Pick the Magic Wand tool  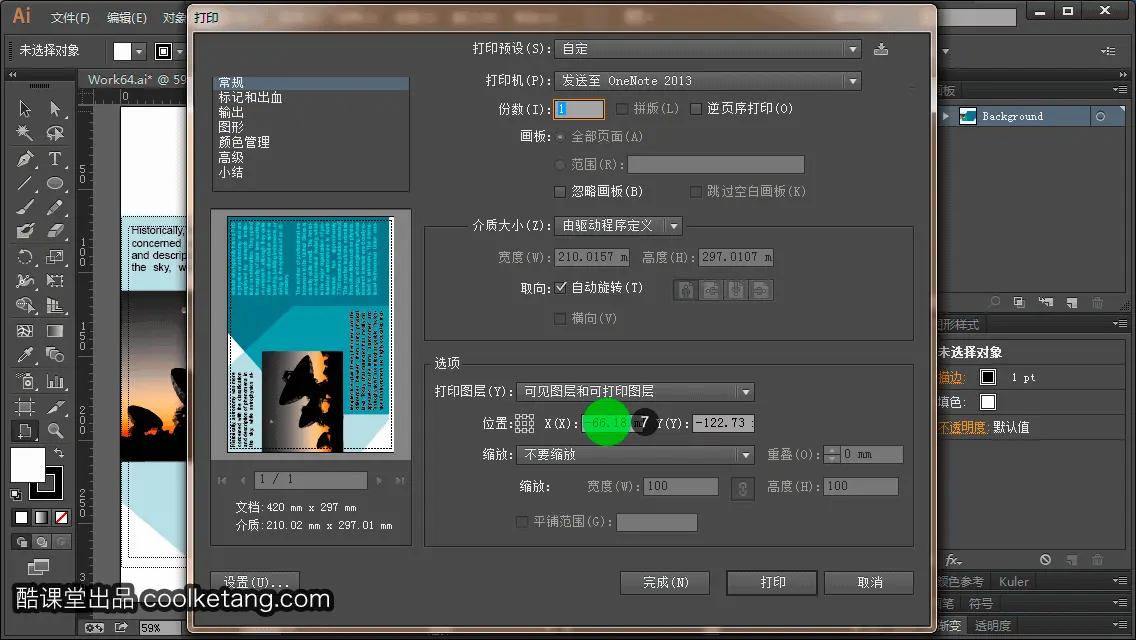pyautogui.click(x=25, y=133)
